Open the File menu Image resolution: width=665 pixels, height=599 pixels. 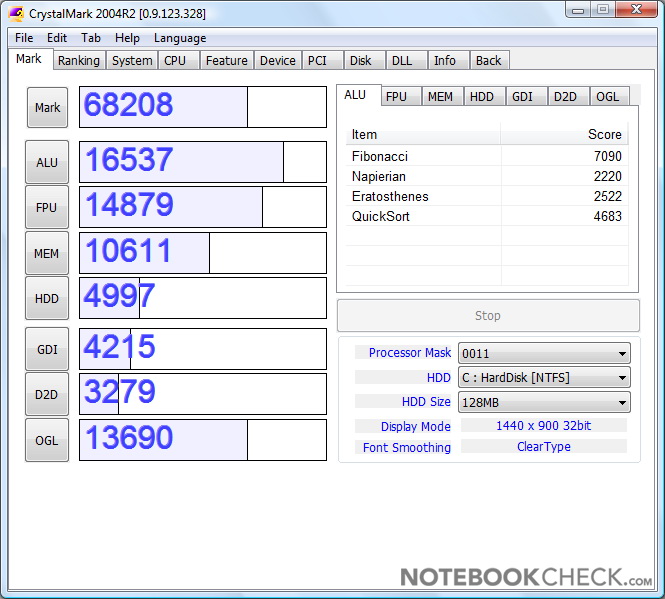24,38
